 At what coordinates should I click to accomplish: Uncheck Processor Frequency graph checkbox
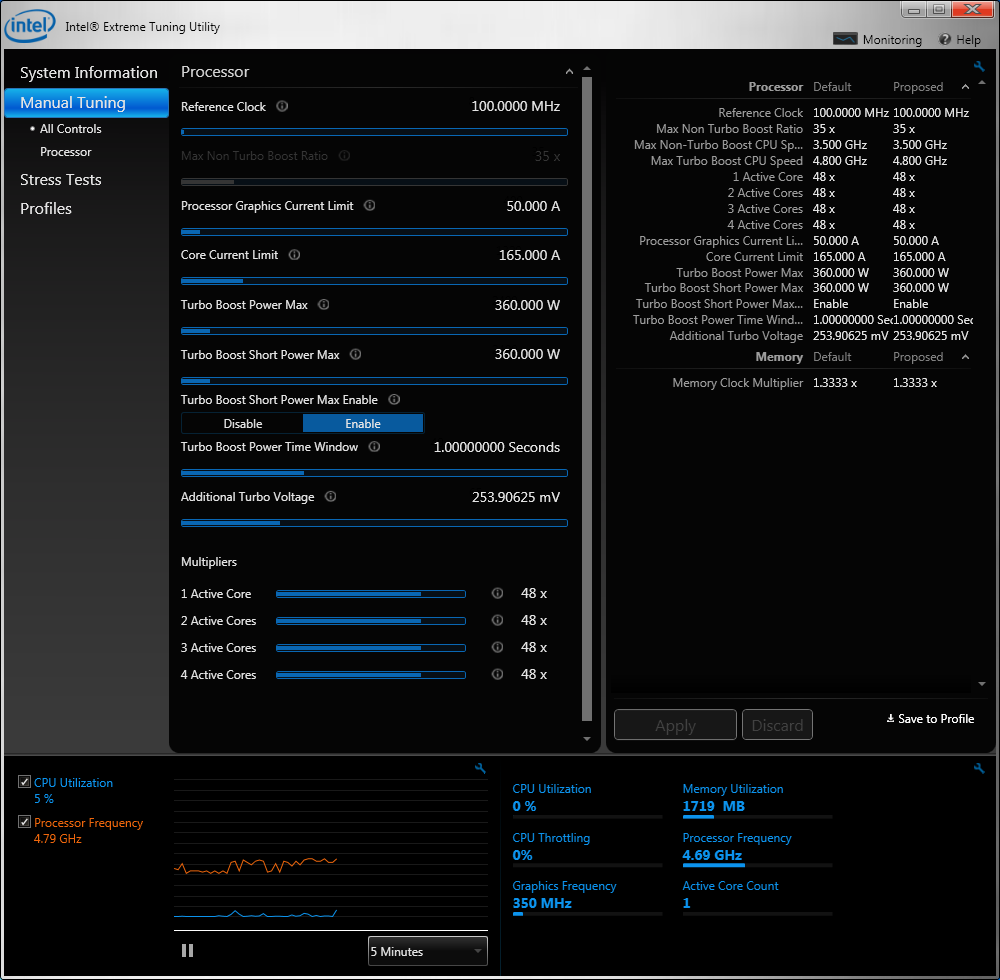[24, 822]
